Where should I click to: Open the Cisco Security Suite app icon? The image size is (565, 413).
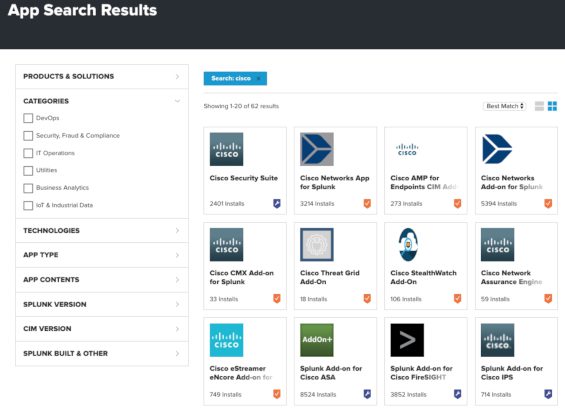[x=226, y=149]
